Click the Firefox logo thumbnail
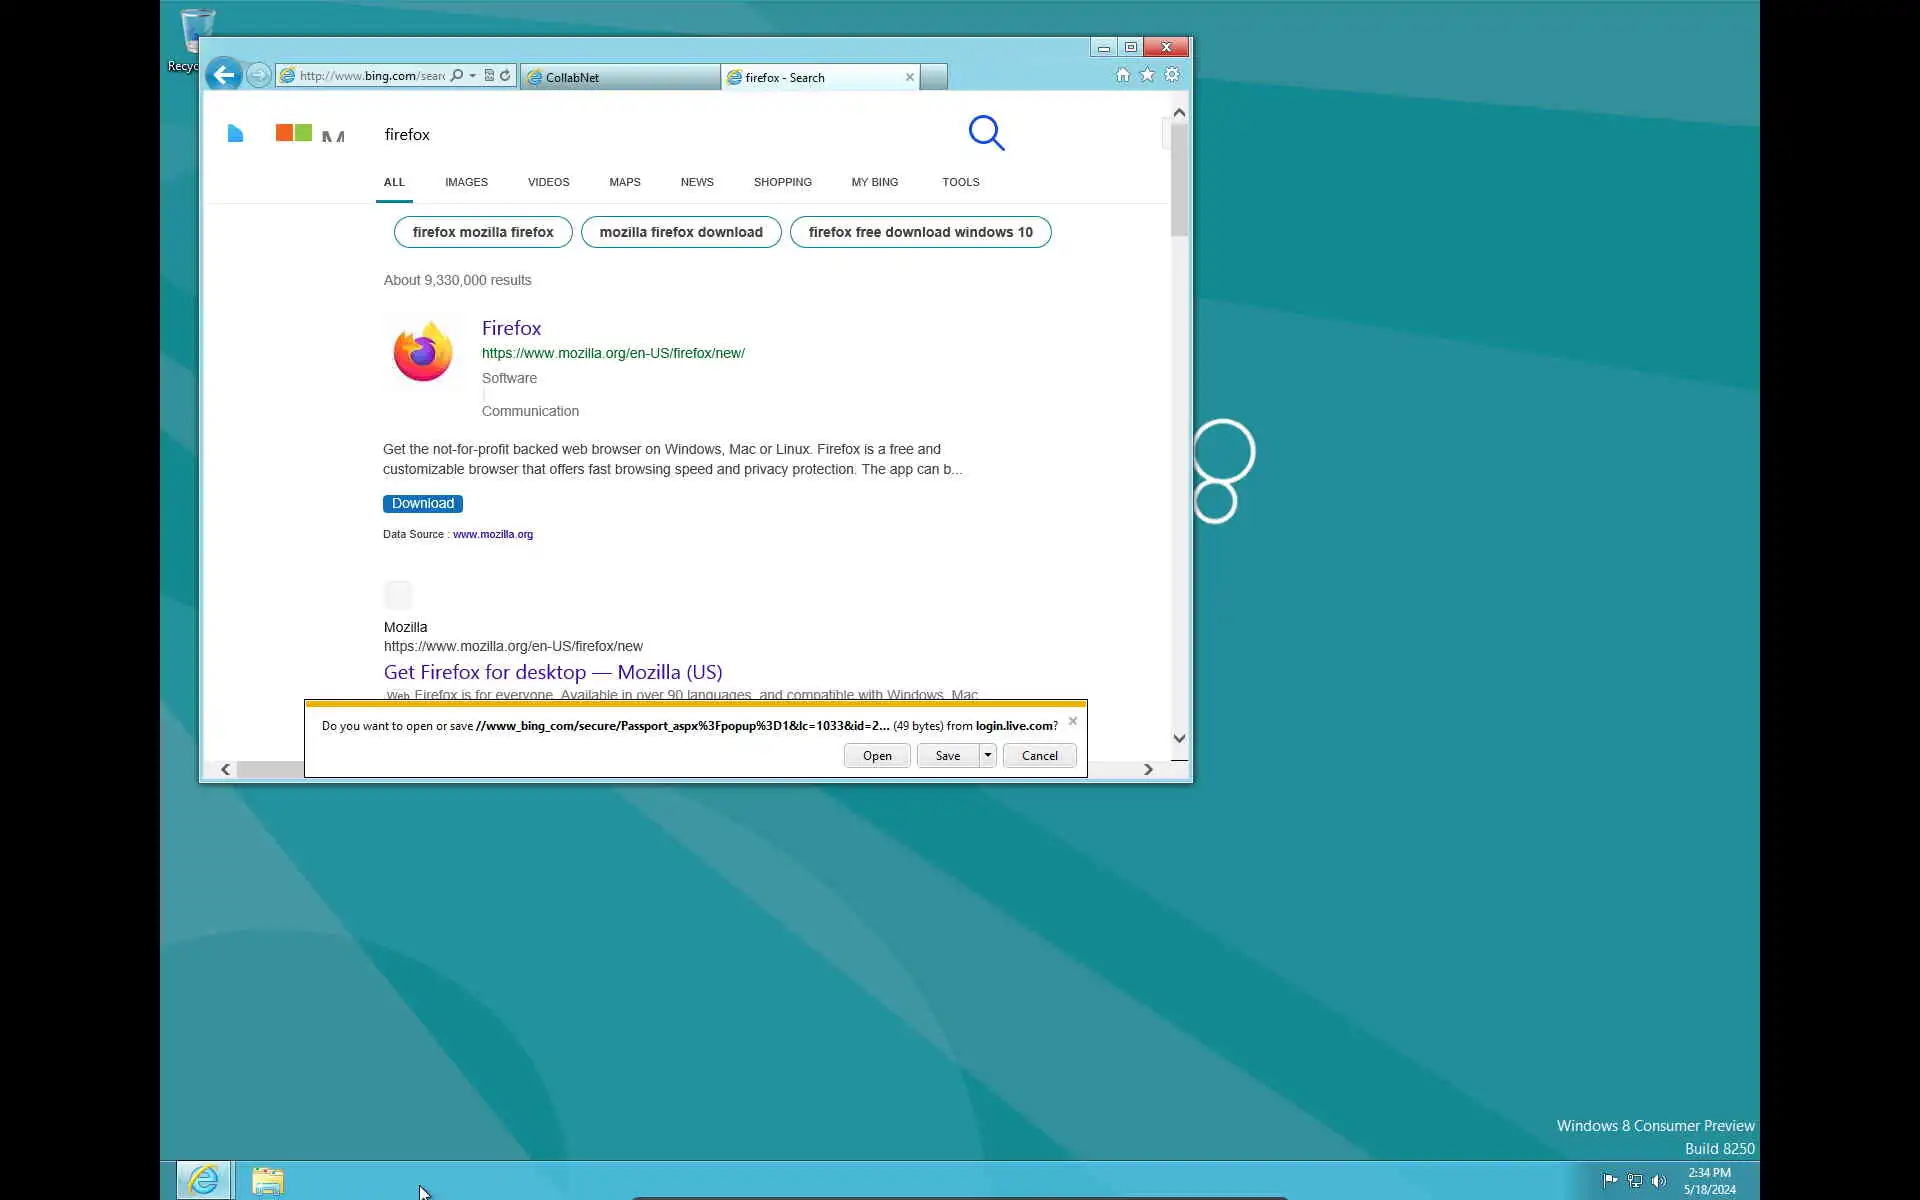 (422, 352)
